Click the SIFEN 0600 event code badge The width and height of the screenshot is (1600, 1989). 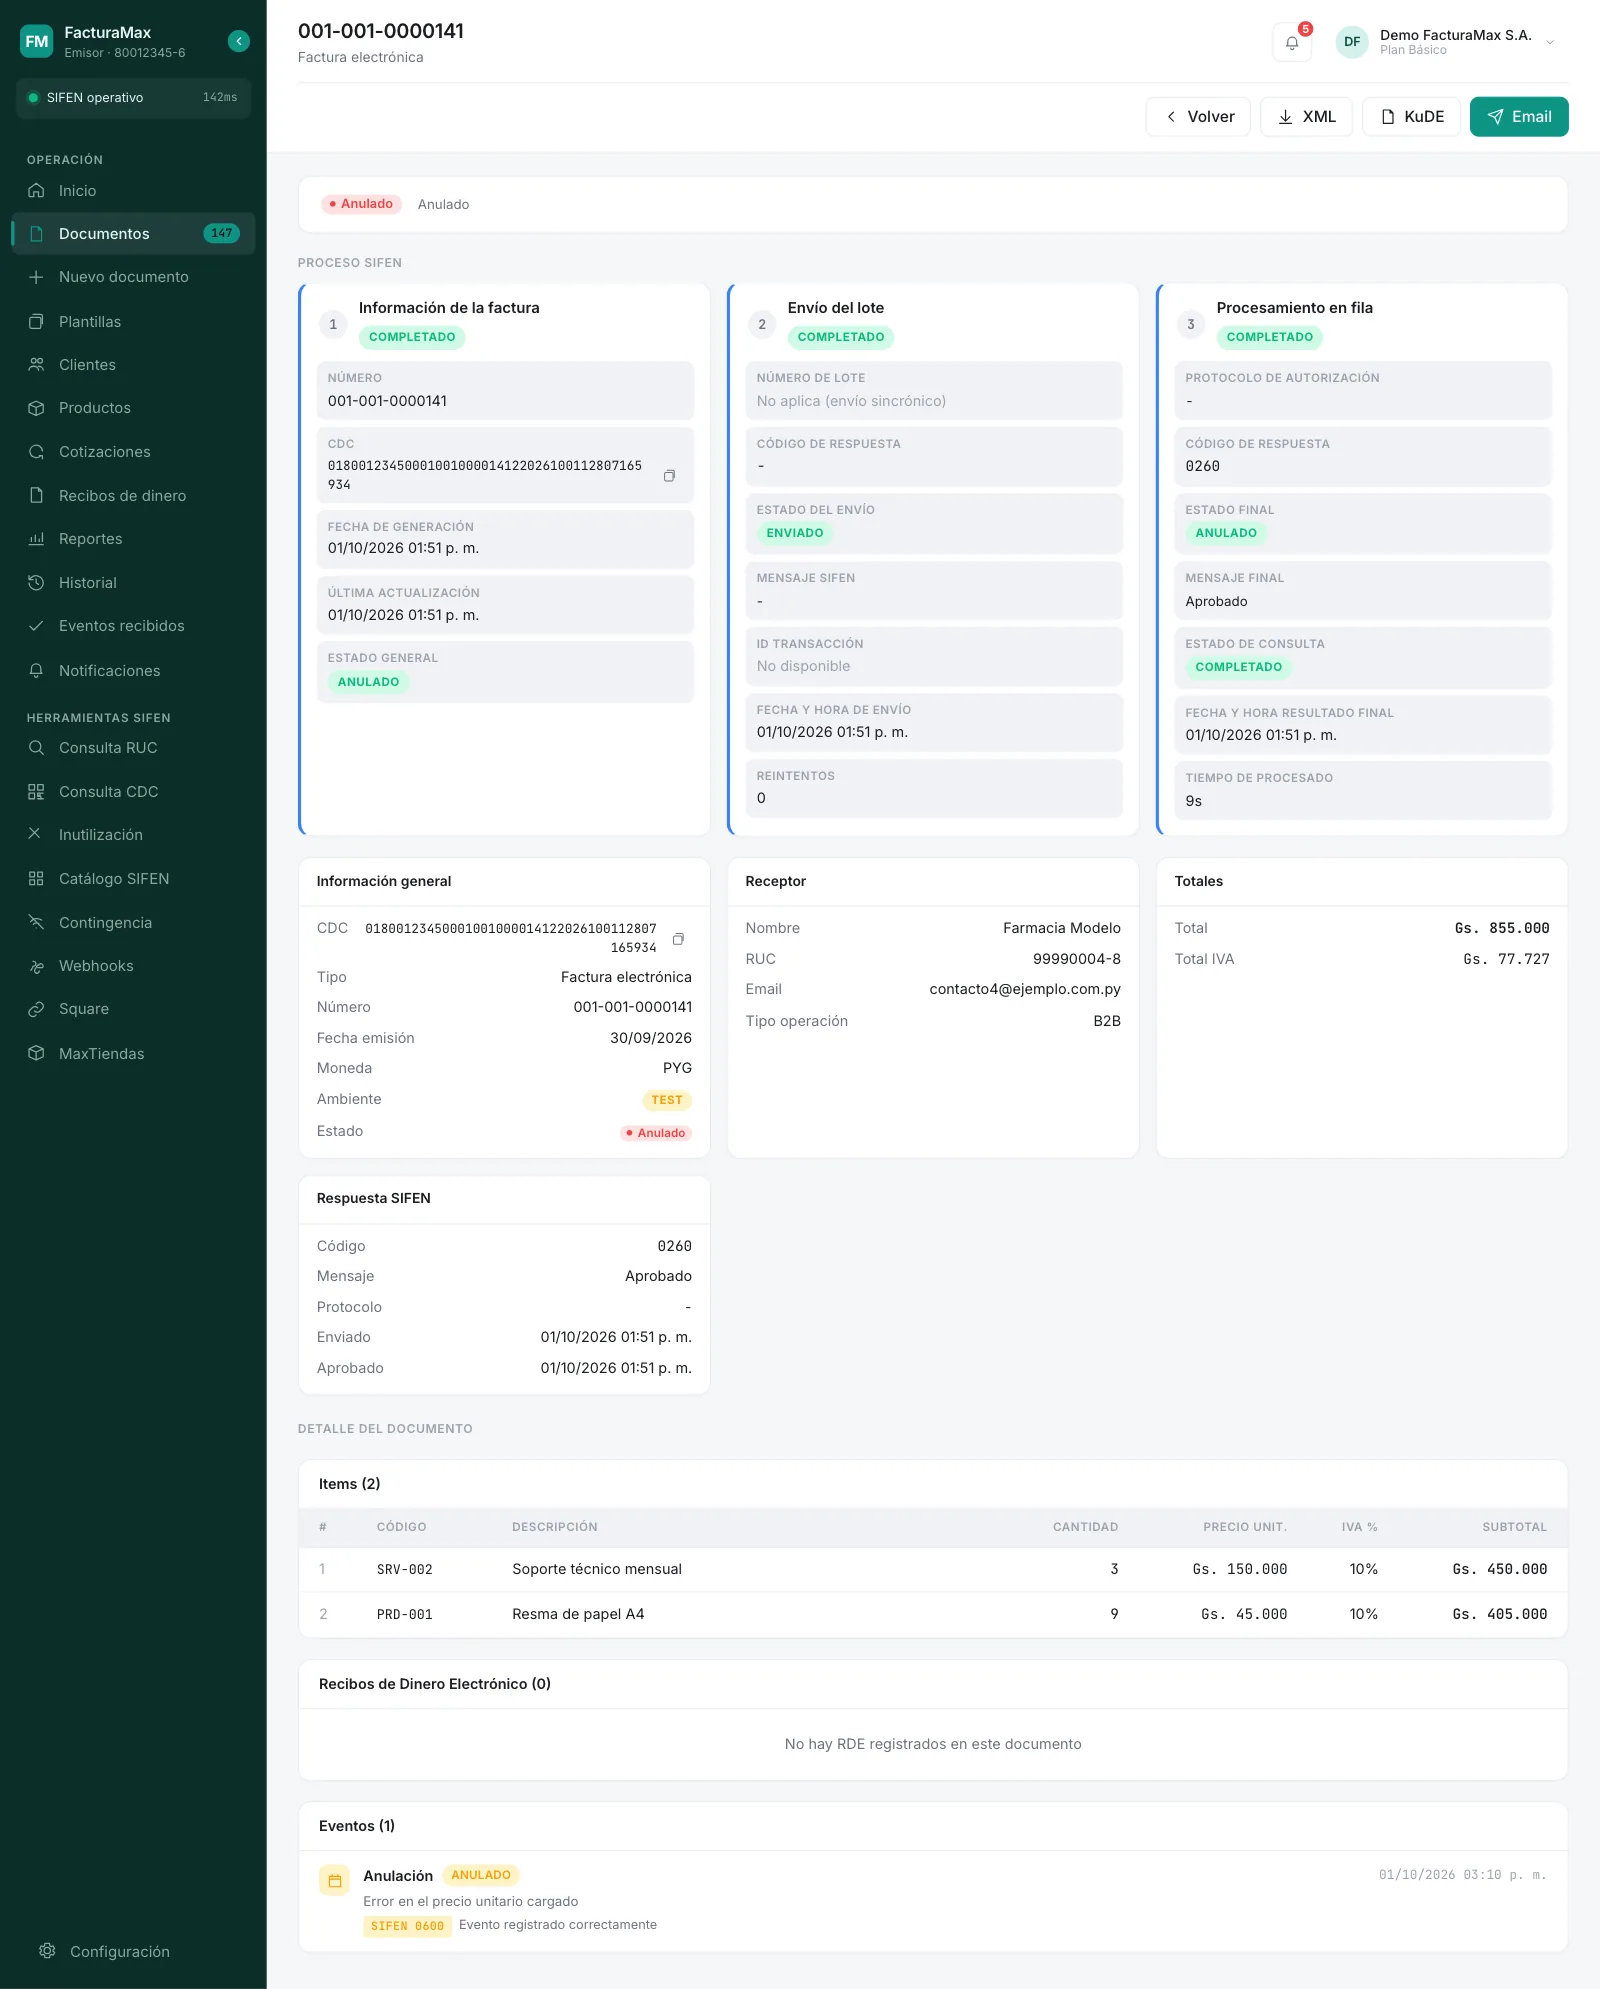coord(407,1926)
